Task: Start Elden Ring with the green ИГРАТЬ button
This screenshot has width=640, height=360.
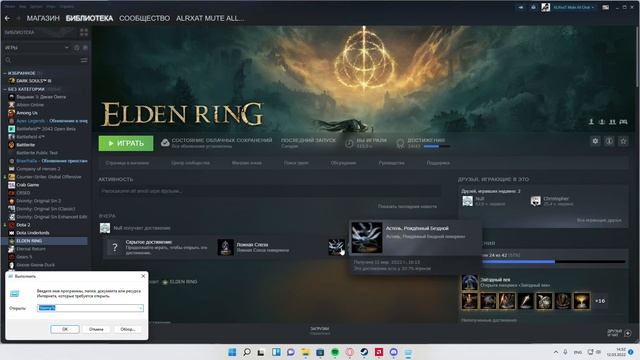Action: (x=126, y=143)
